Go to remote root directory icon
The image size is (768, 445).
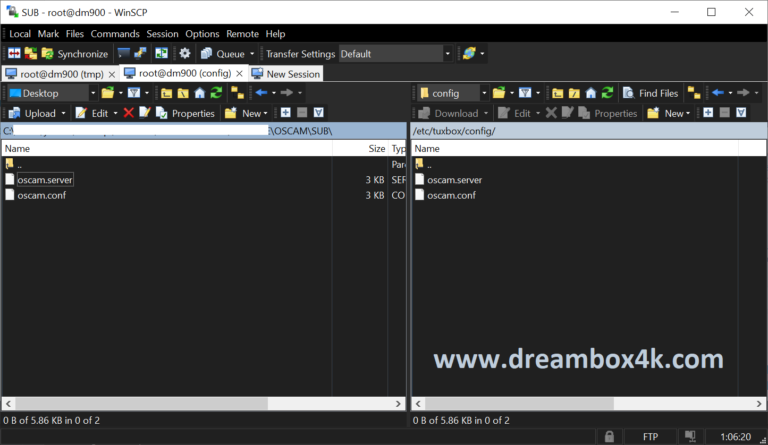(x=574, y=93)
